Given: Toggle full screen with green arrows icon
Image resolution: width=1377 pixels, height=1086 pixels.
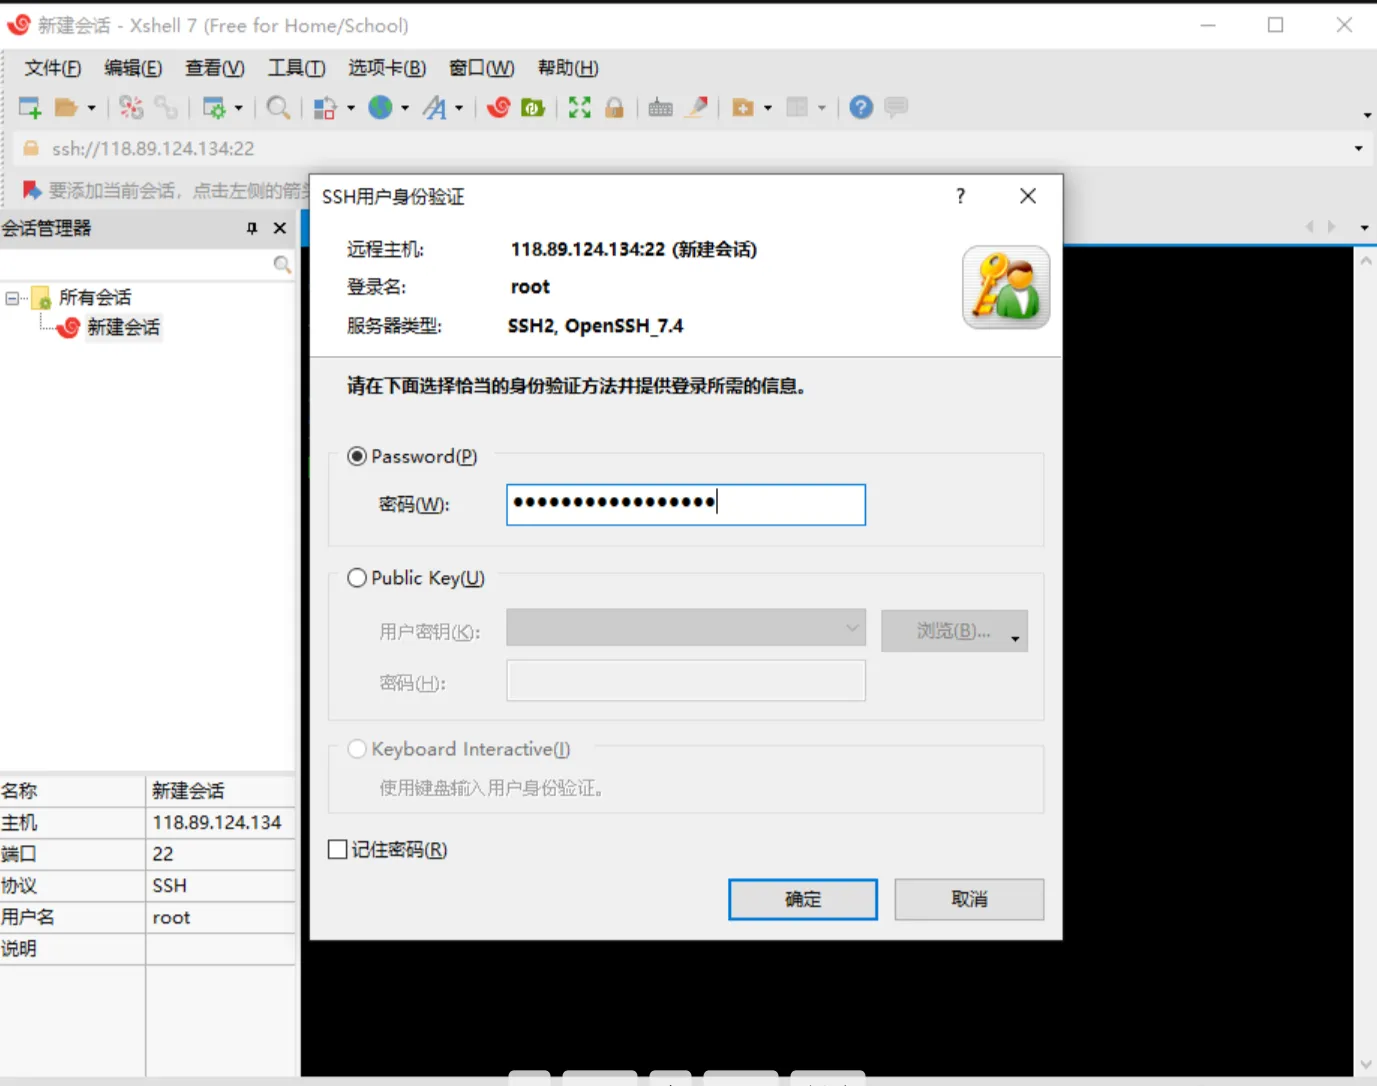Looking at the screenshot, I should tap(580, 107).
